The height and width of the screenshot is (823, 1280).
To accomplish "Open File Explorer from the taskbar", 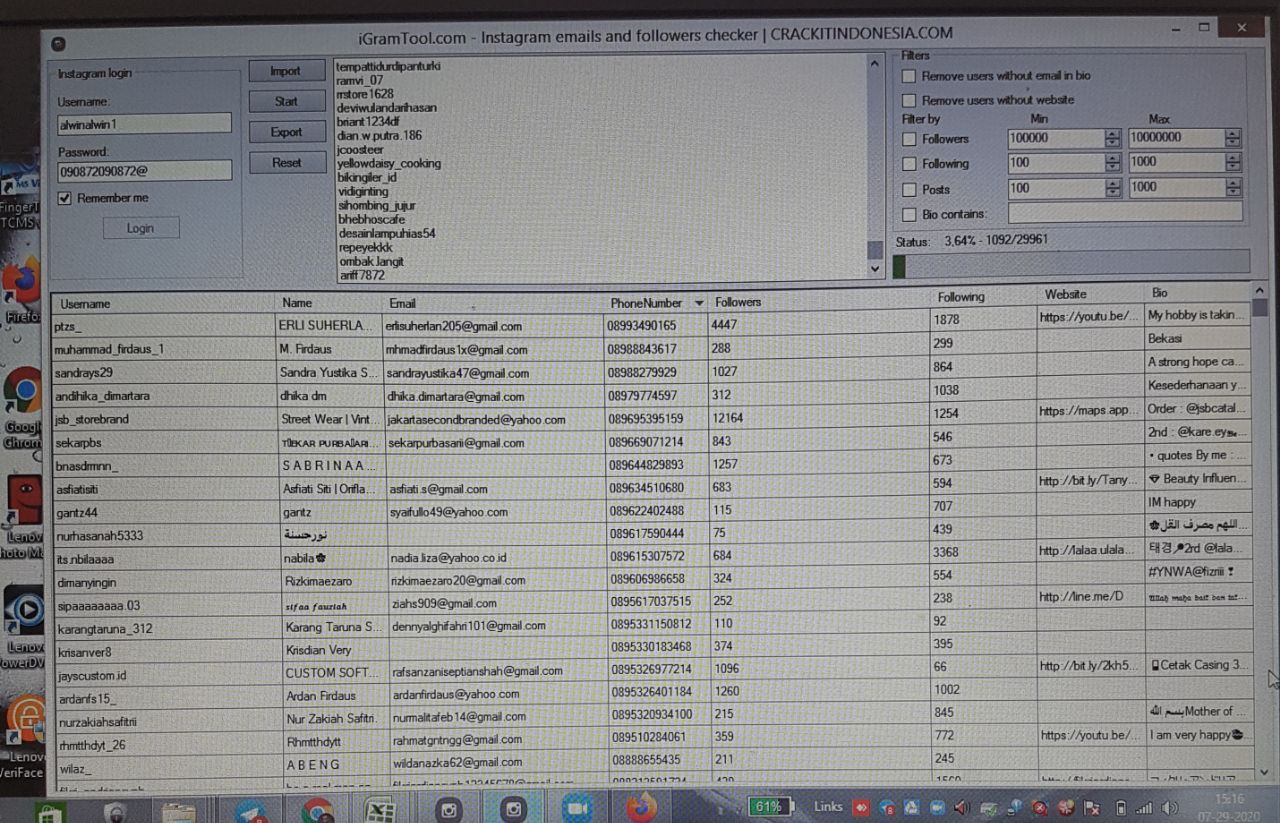I will pyautogui.click(x=178, y=809).
